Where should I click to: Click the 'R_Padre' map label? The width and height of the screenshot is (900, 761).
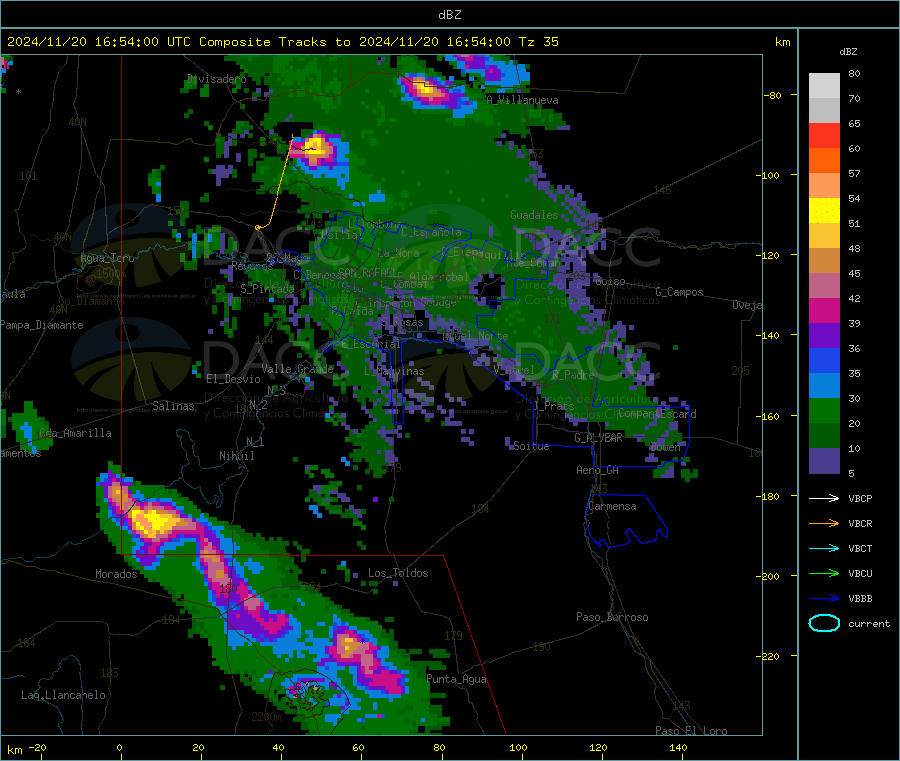573,375
